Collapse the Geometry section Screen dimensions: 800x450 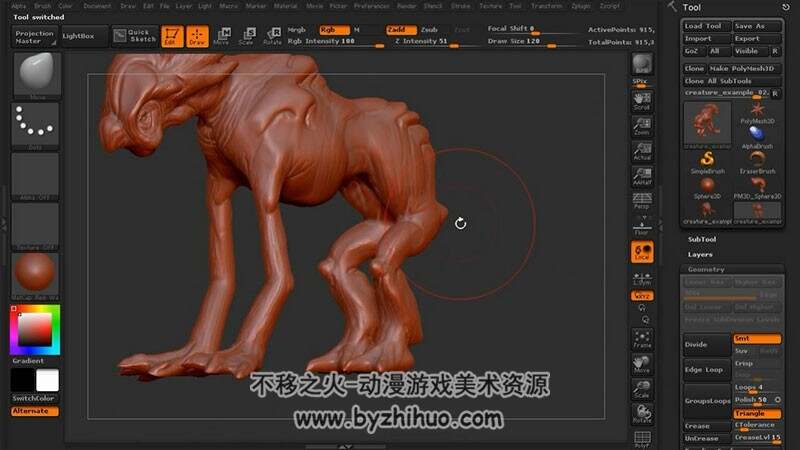point(706,269)
